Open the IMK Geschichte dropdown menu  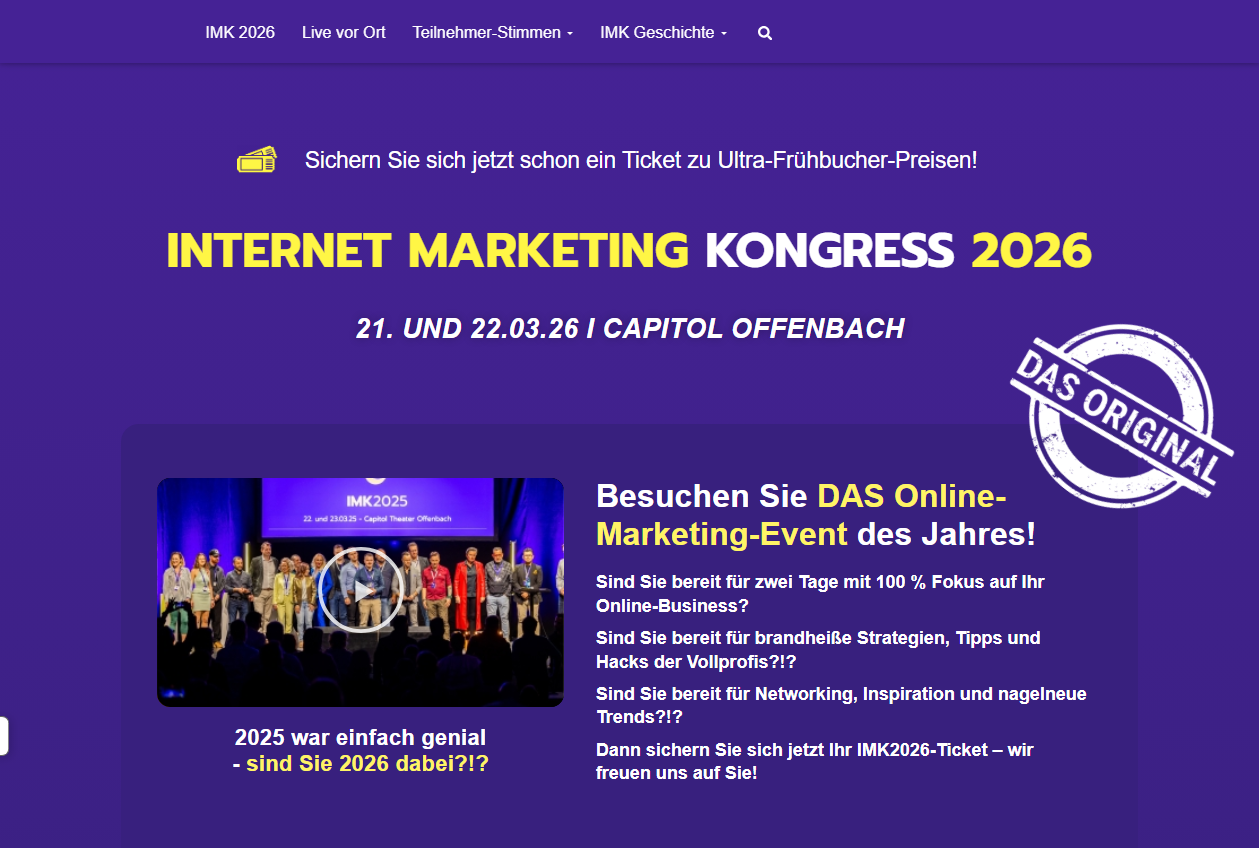pyautogui.click(x=664, y=32)
